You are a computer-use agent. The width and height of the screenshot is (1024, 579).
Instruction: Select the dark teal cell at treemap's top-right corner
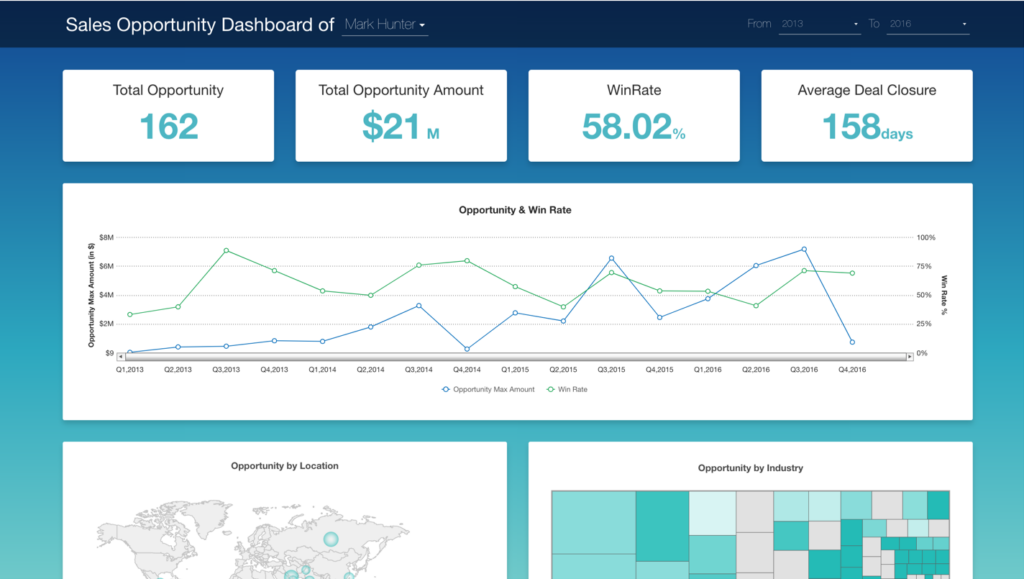(938, 506)
